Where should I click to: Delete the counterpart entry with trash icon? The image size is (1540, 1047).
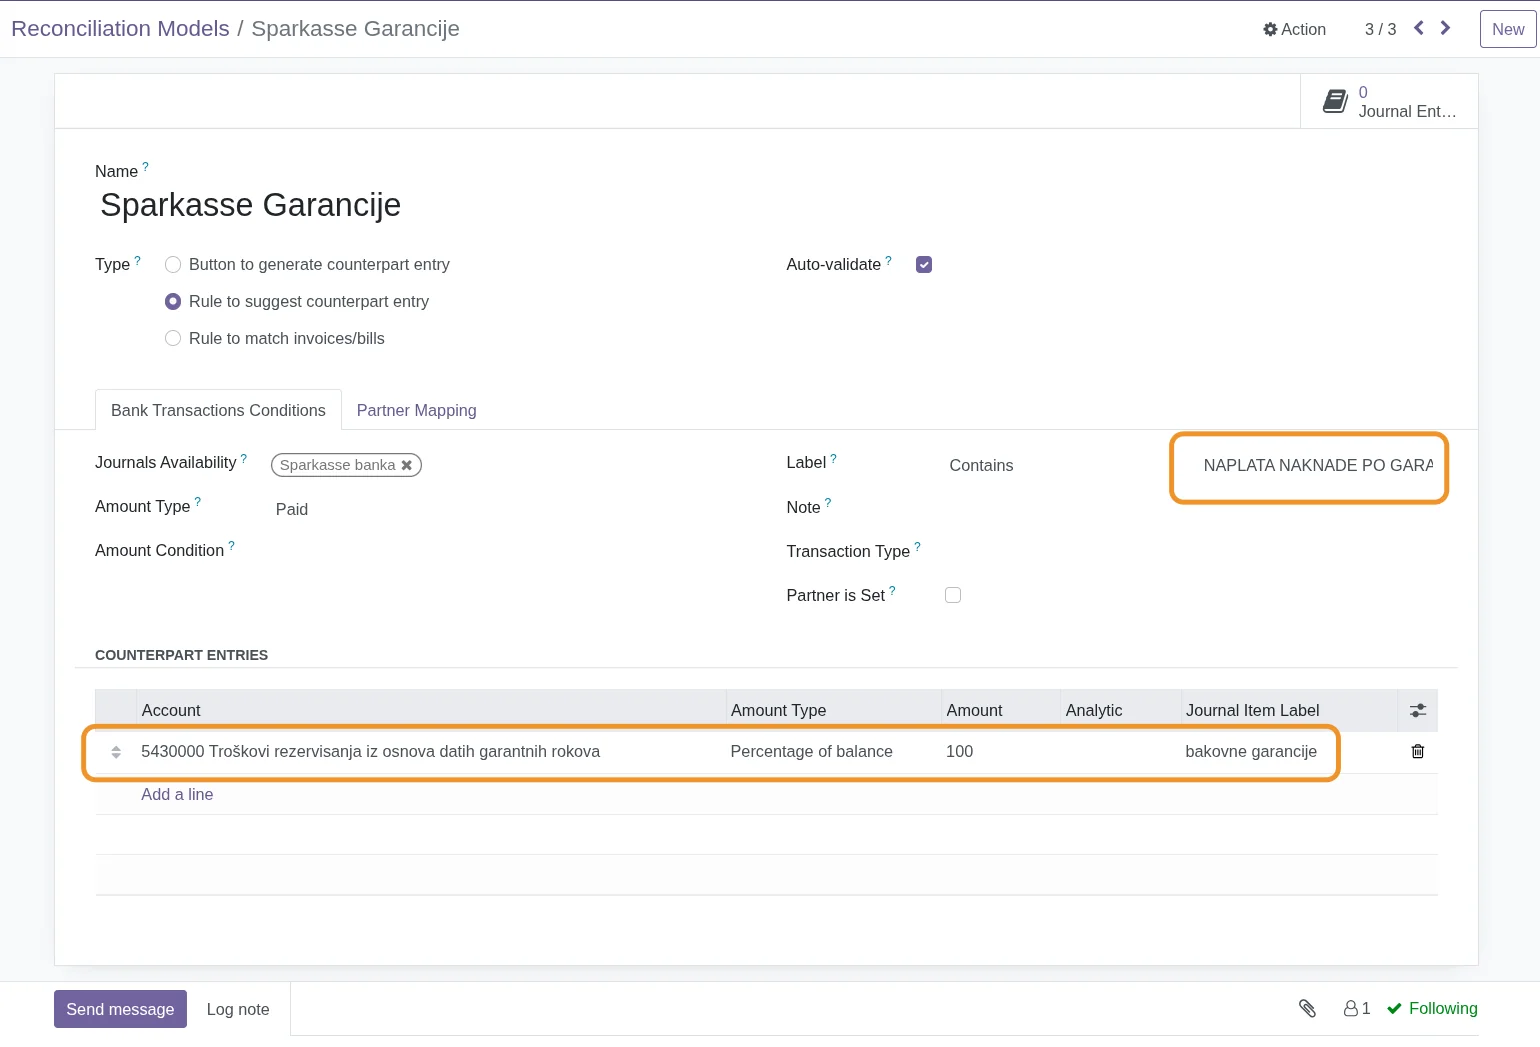(x=1417, y=751)
